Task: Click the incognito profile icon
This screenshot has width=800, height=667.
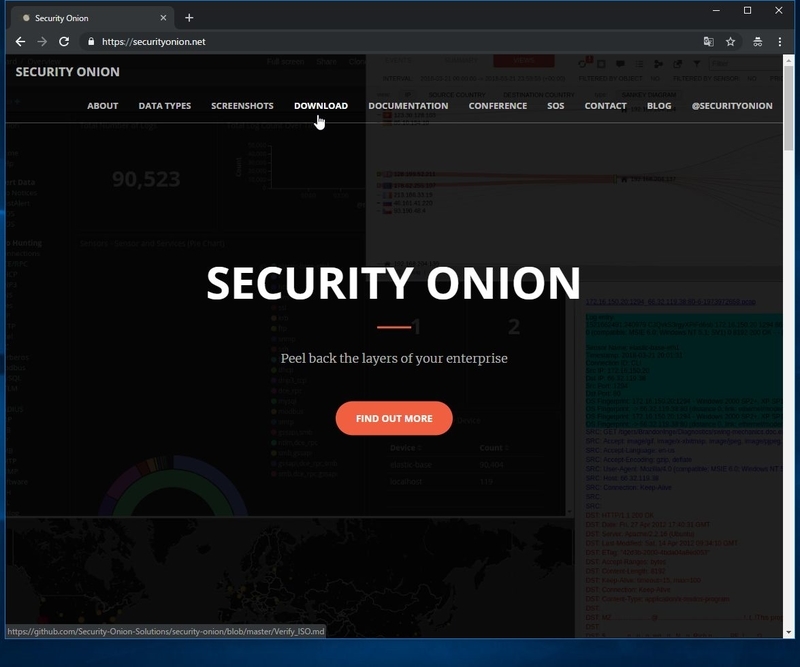Action: (x=758, y=42)
